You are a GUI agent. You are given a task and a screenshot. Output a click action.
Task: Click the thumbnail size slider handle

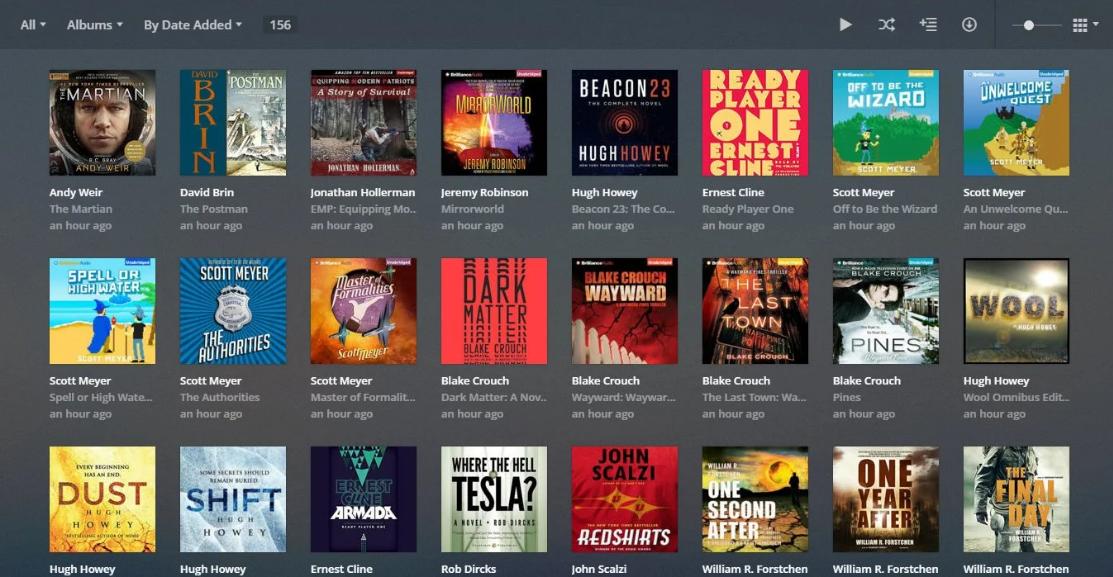1029,25
